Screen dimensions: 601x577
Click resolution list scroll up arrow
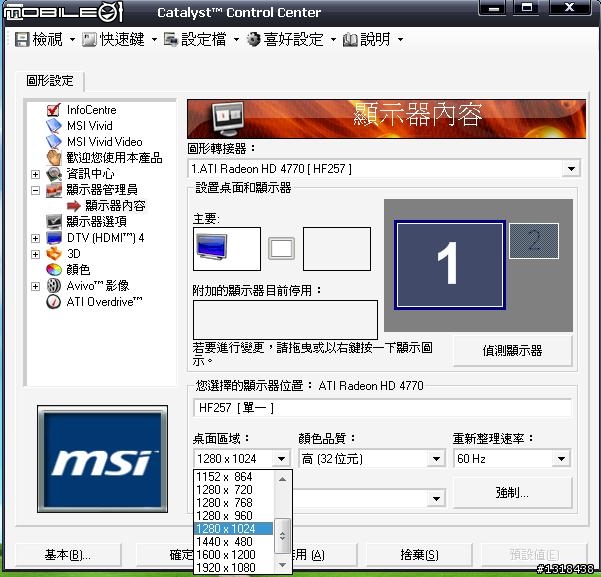282,479
